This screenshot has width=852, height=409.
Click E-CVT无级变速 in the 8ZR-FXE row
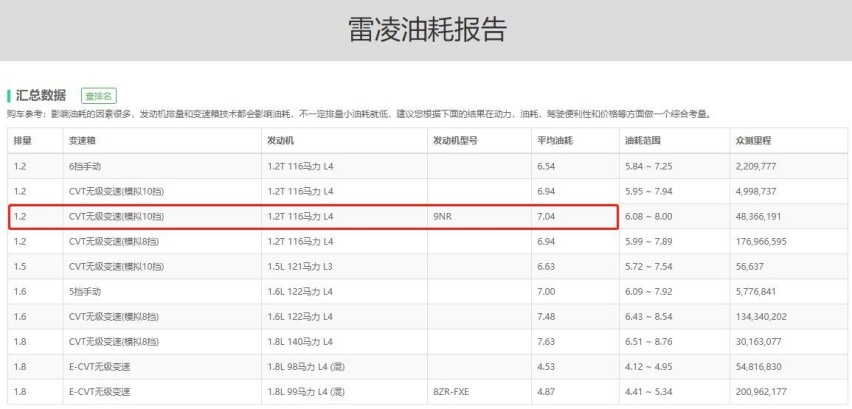tap(99, 392)
